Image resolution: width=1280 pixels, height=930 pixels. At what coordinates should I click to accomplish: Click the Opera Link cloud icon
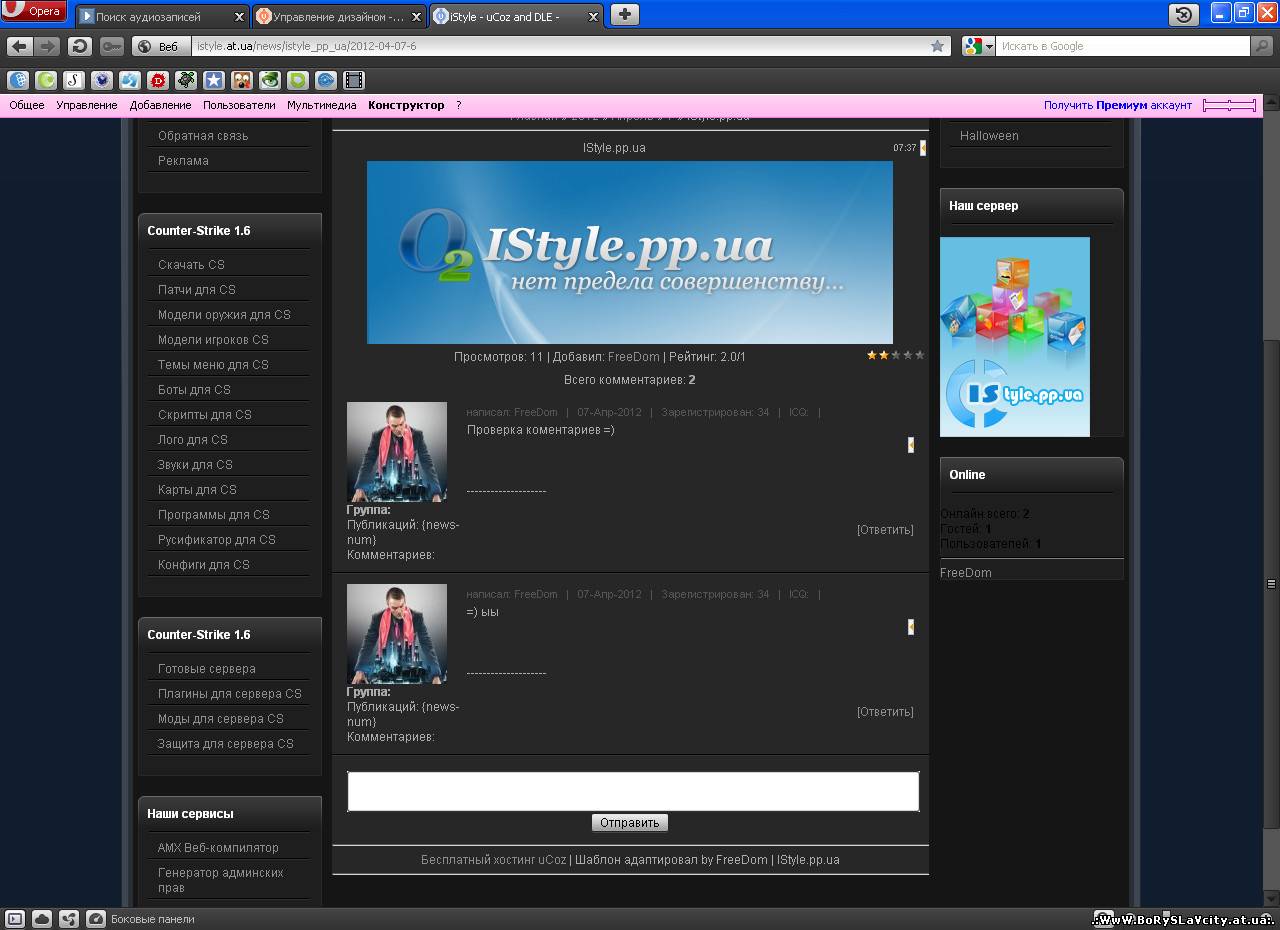(x=42, y=918)
